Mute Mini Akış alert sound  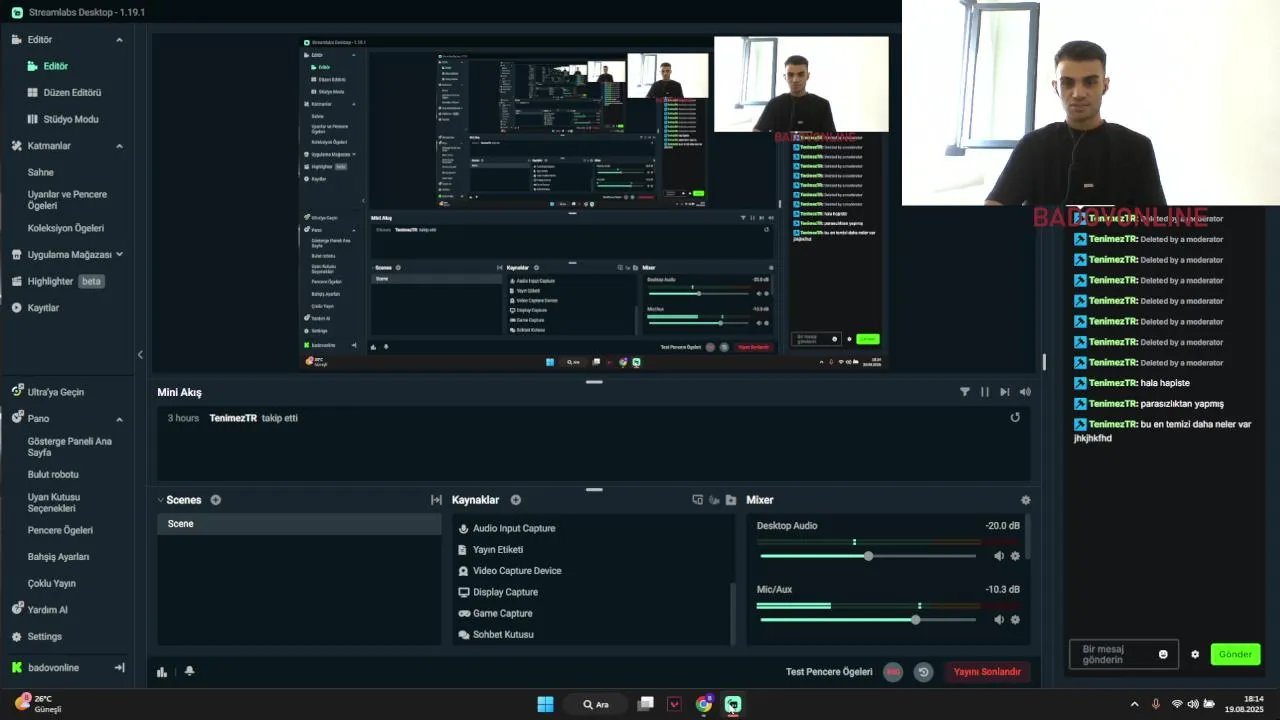pyautogui.click(x=1025, y=392)
